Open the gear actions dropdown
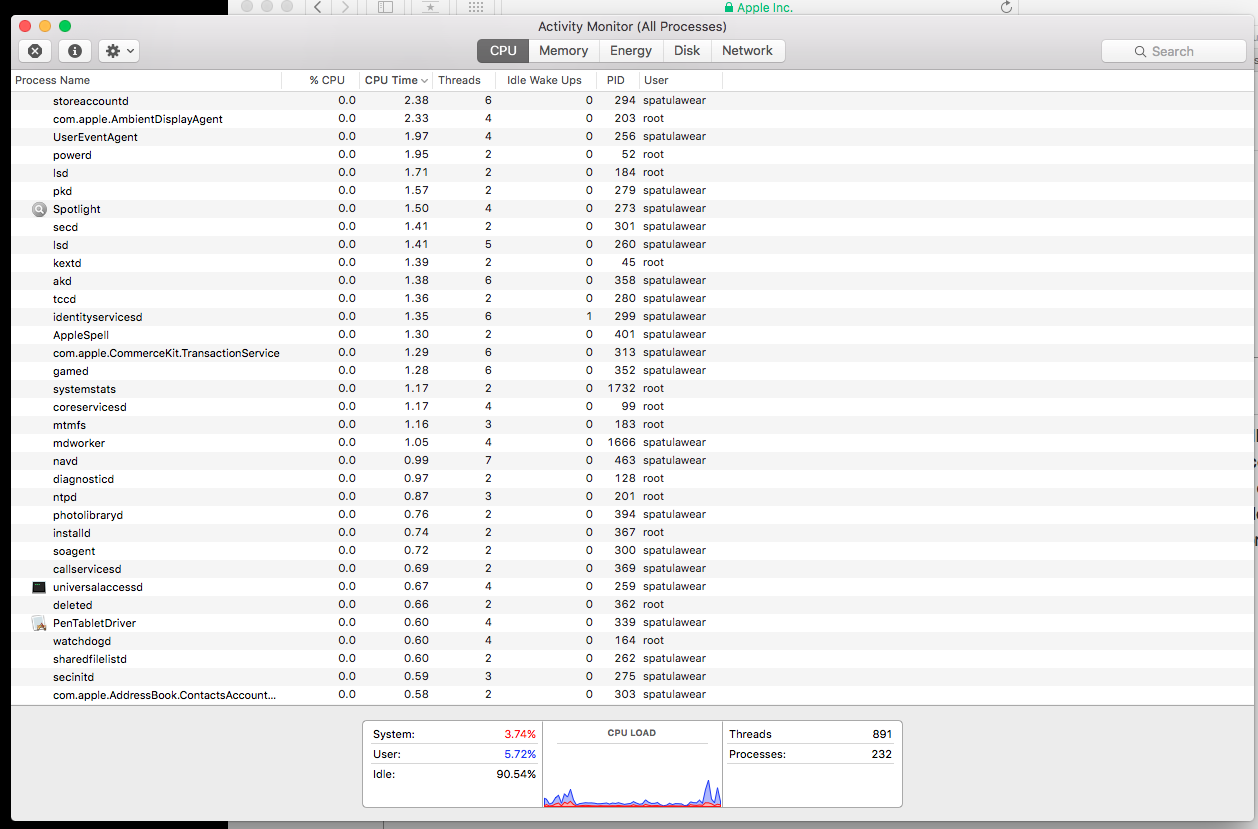 tap(118, 51)
